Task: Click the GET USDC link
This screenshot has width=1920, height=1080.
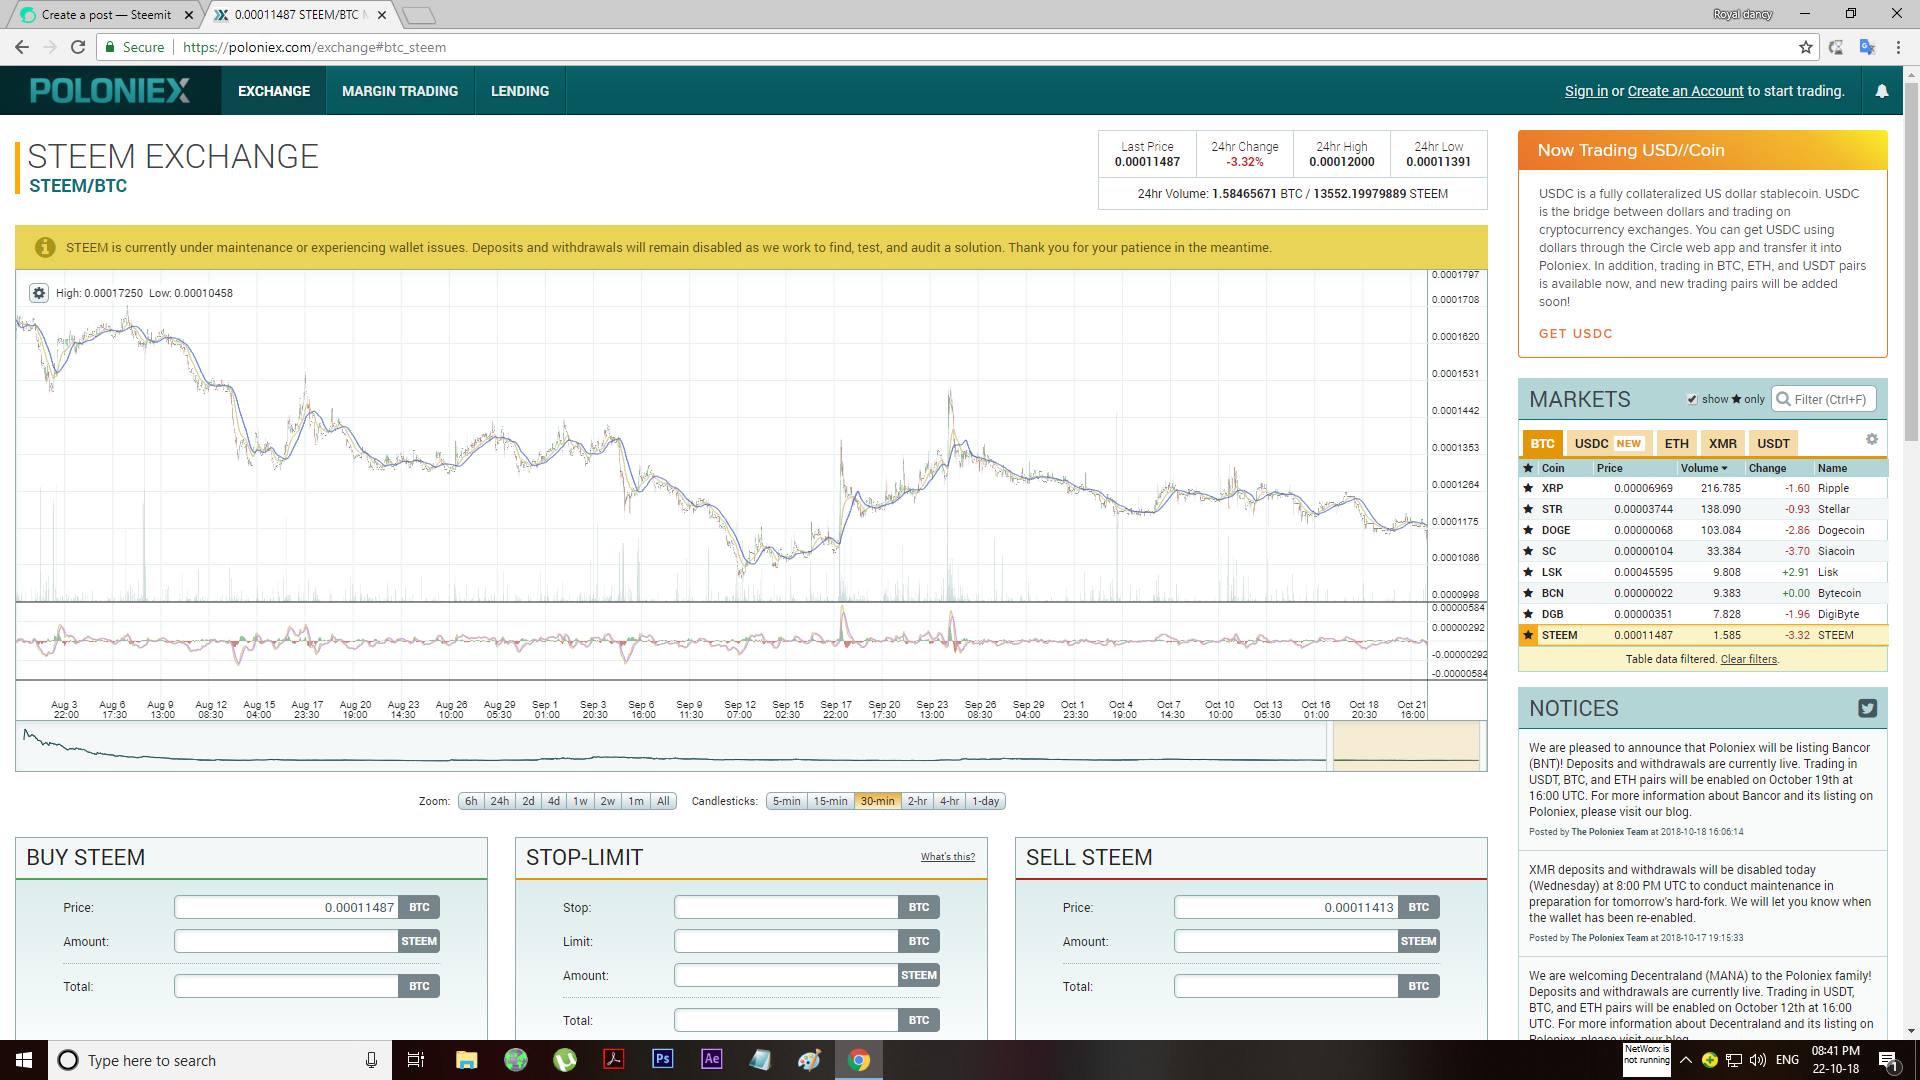Action: (x=1575, y=334)
